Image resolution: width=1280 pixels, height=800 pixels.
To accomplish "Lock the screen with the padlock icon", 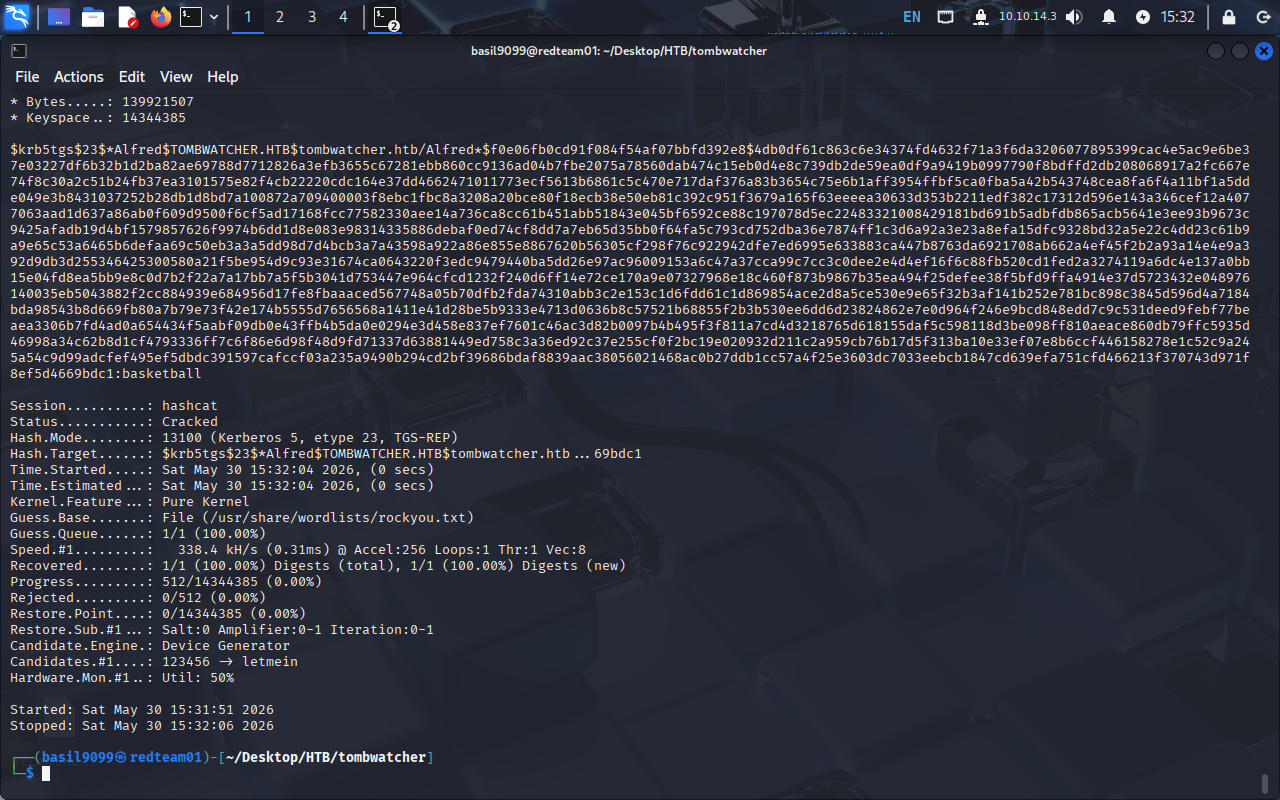I will coord(1229,17).
